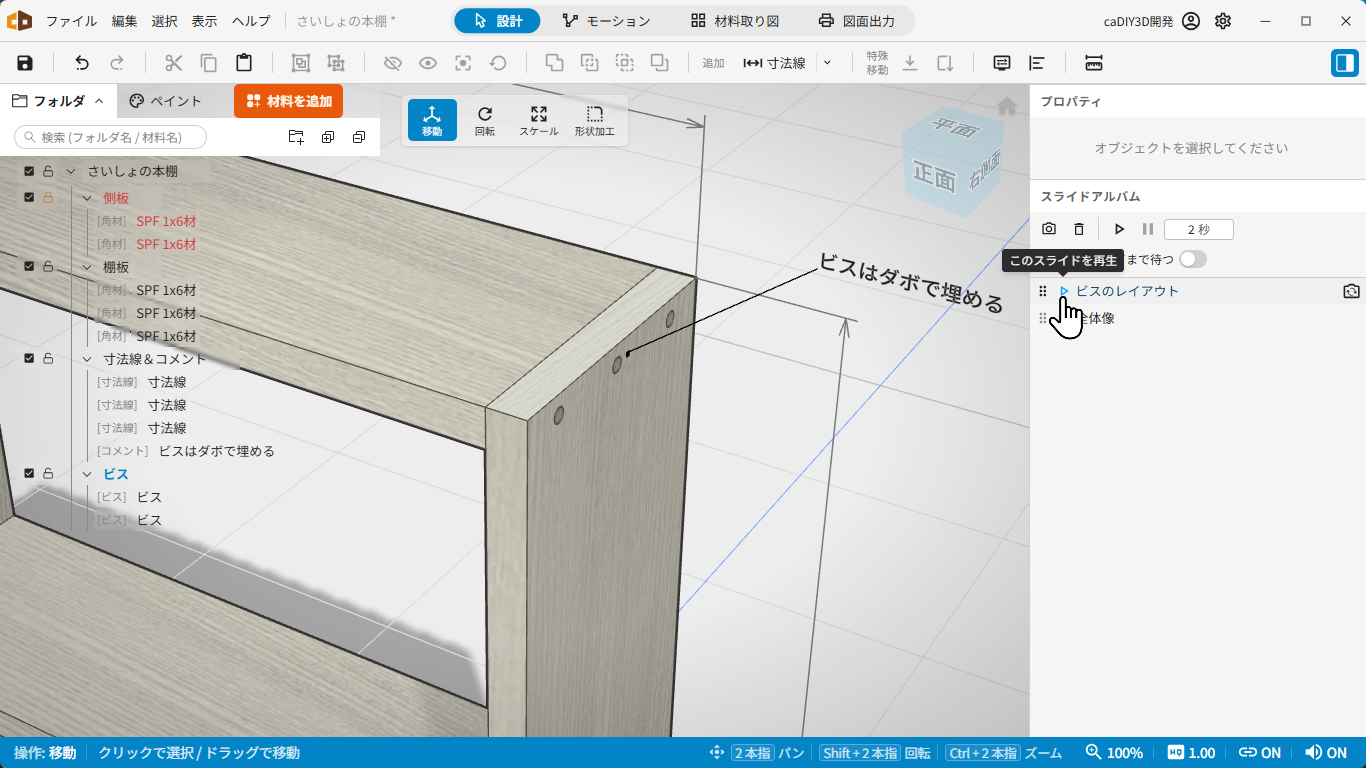The height and width of the screenshot is (768, 1366).
Task: Click the home view icon in viewport
Action: [x=1007, y=106]
